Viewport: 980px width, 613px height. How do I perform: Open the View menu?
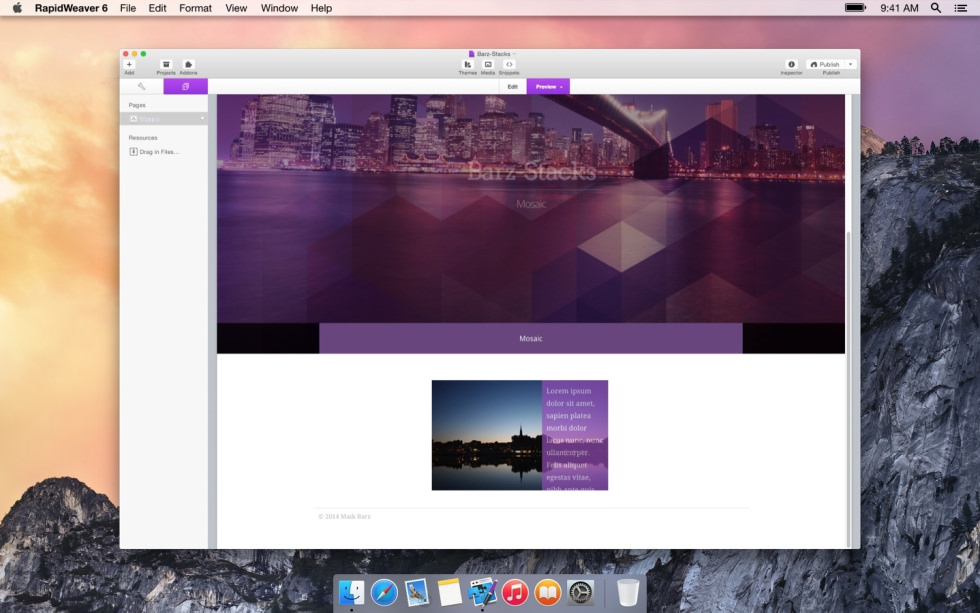point(236,8)
